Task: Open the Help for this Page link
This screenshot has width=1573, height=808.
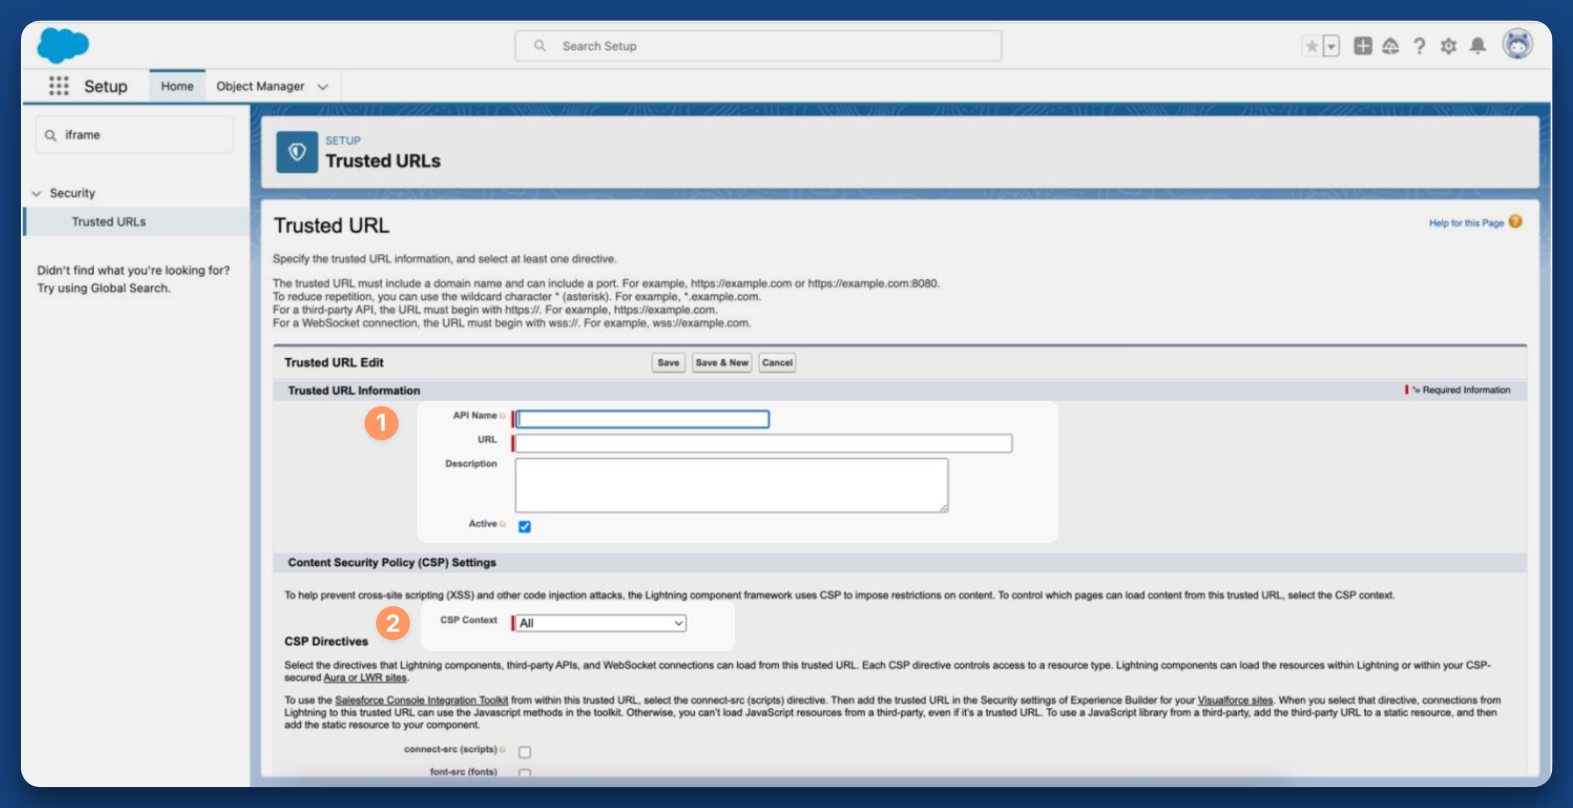Action: pos(1466,223)
